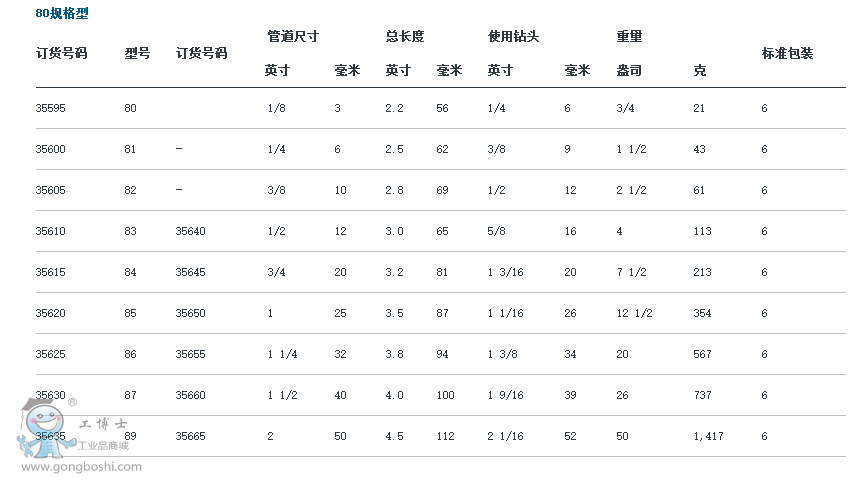Click the 标准包装 column header
Image resolution: width=863 pixels, height=486 pixels.
pyautogui.click(x=787, y=53)
